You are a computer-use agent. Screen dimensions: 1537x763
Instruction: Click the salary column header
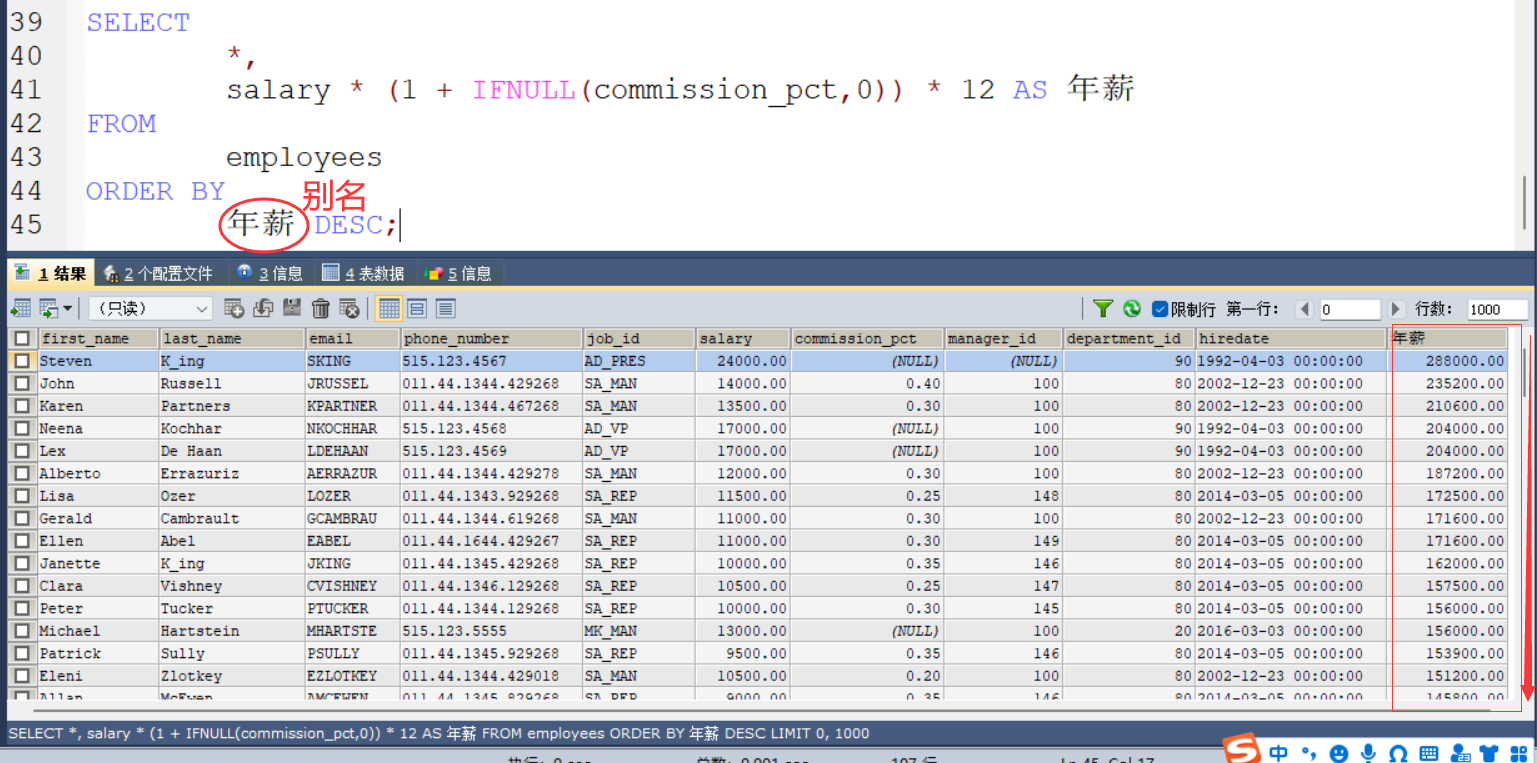click(x=743, y=338)
